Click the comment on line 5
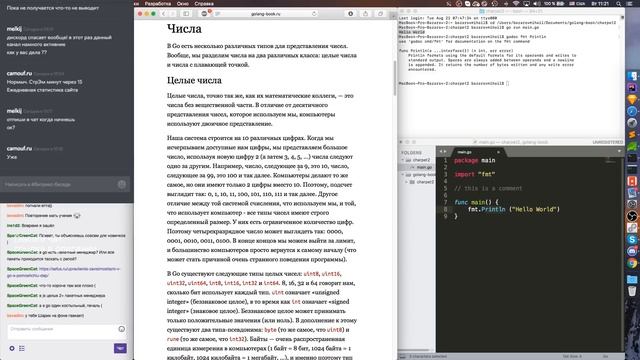Viewport: 640px width, 360px height. 488,189
